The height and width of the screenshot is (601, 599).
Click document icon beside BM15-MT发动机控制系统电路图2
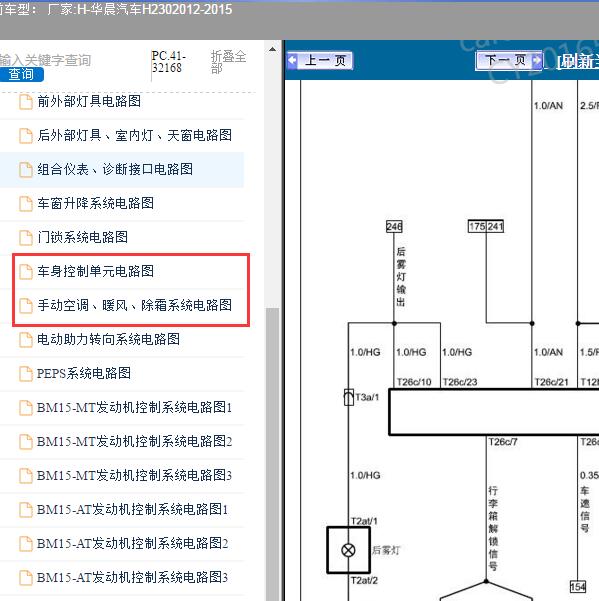26,442
